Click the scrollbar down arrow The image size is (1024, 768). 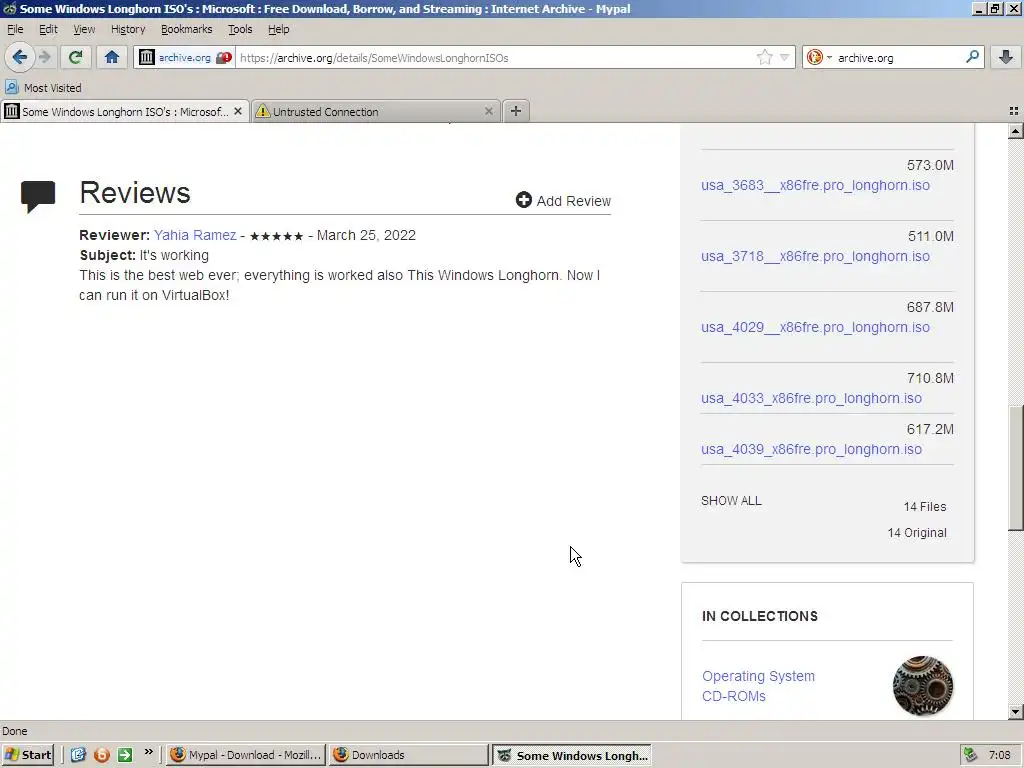click(1015, 712)
